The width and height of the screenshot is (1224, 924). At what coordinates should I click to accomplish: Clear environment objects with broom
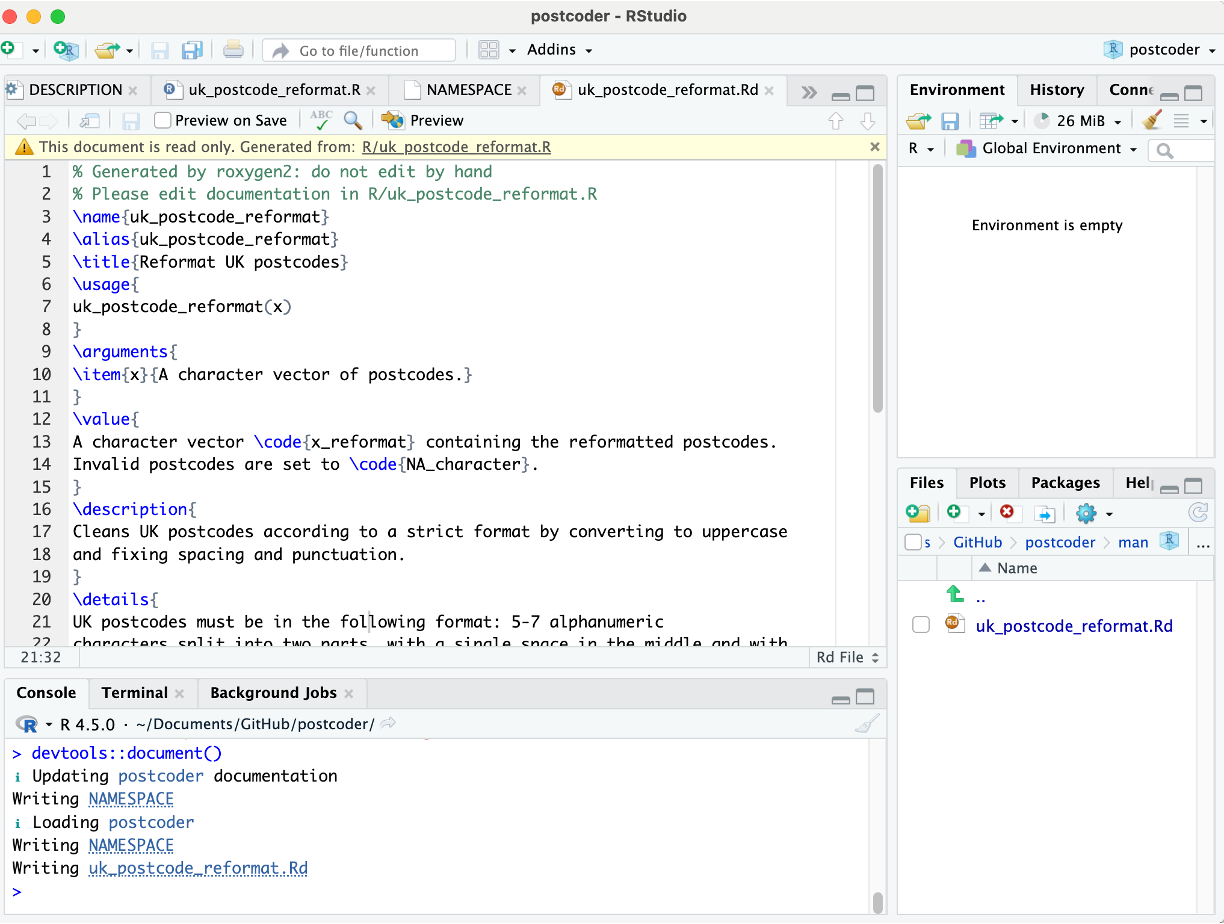1152,121
